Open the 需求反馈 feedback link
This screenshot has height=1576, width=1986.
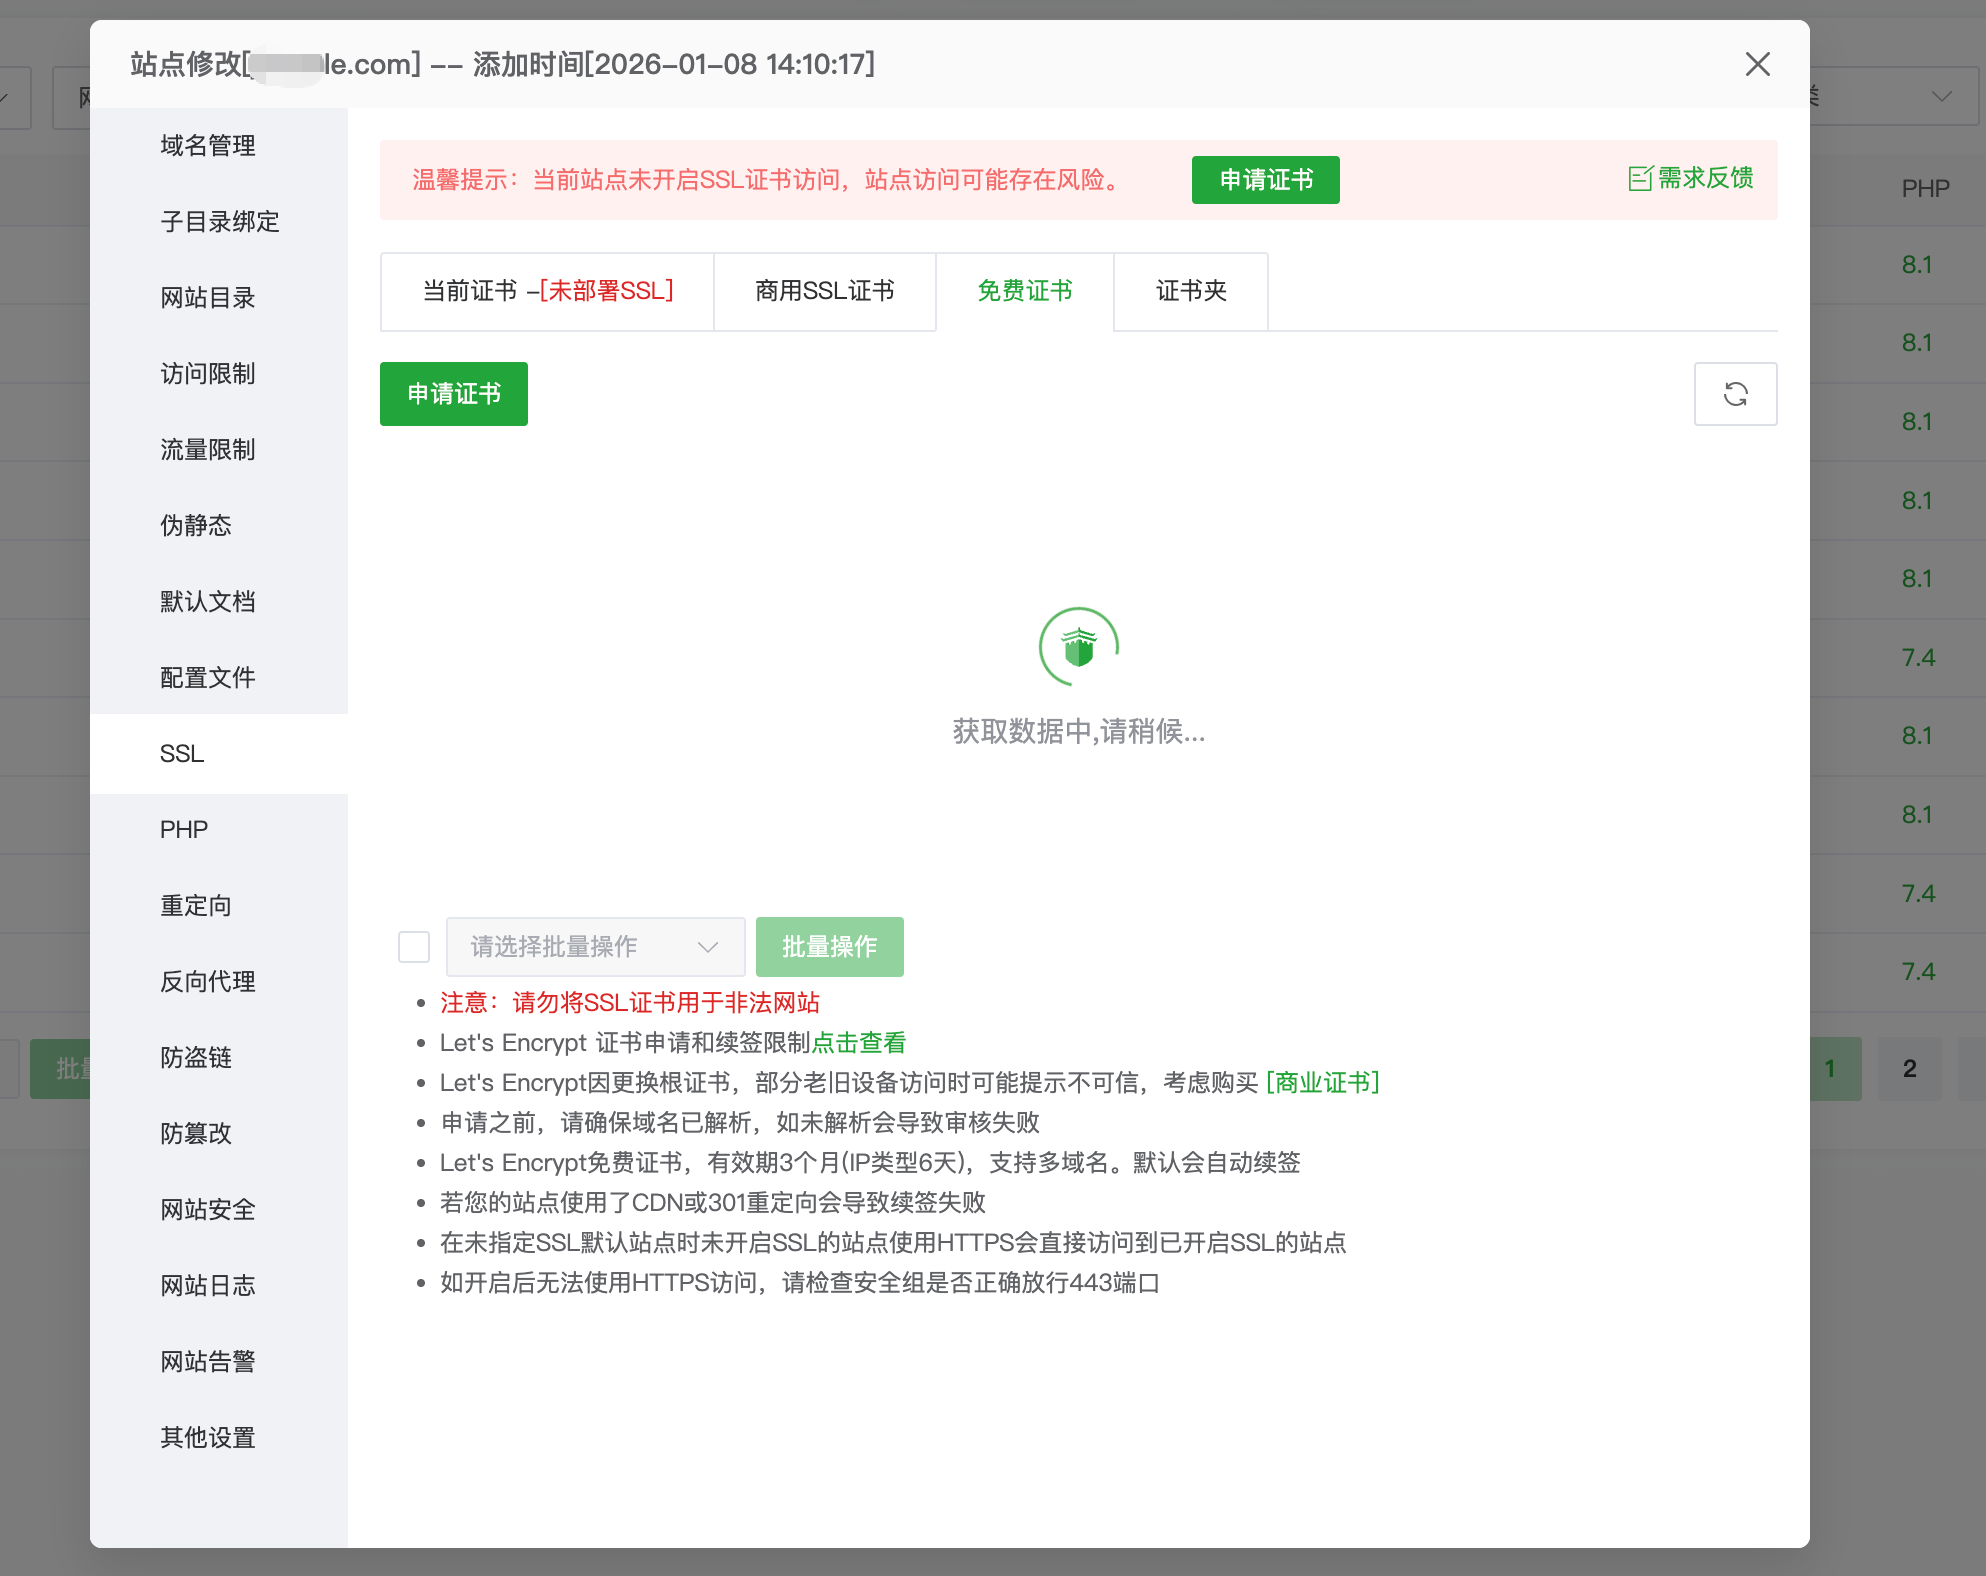pyautogui.click(x=1691, y=178)
